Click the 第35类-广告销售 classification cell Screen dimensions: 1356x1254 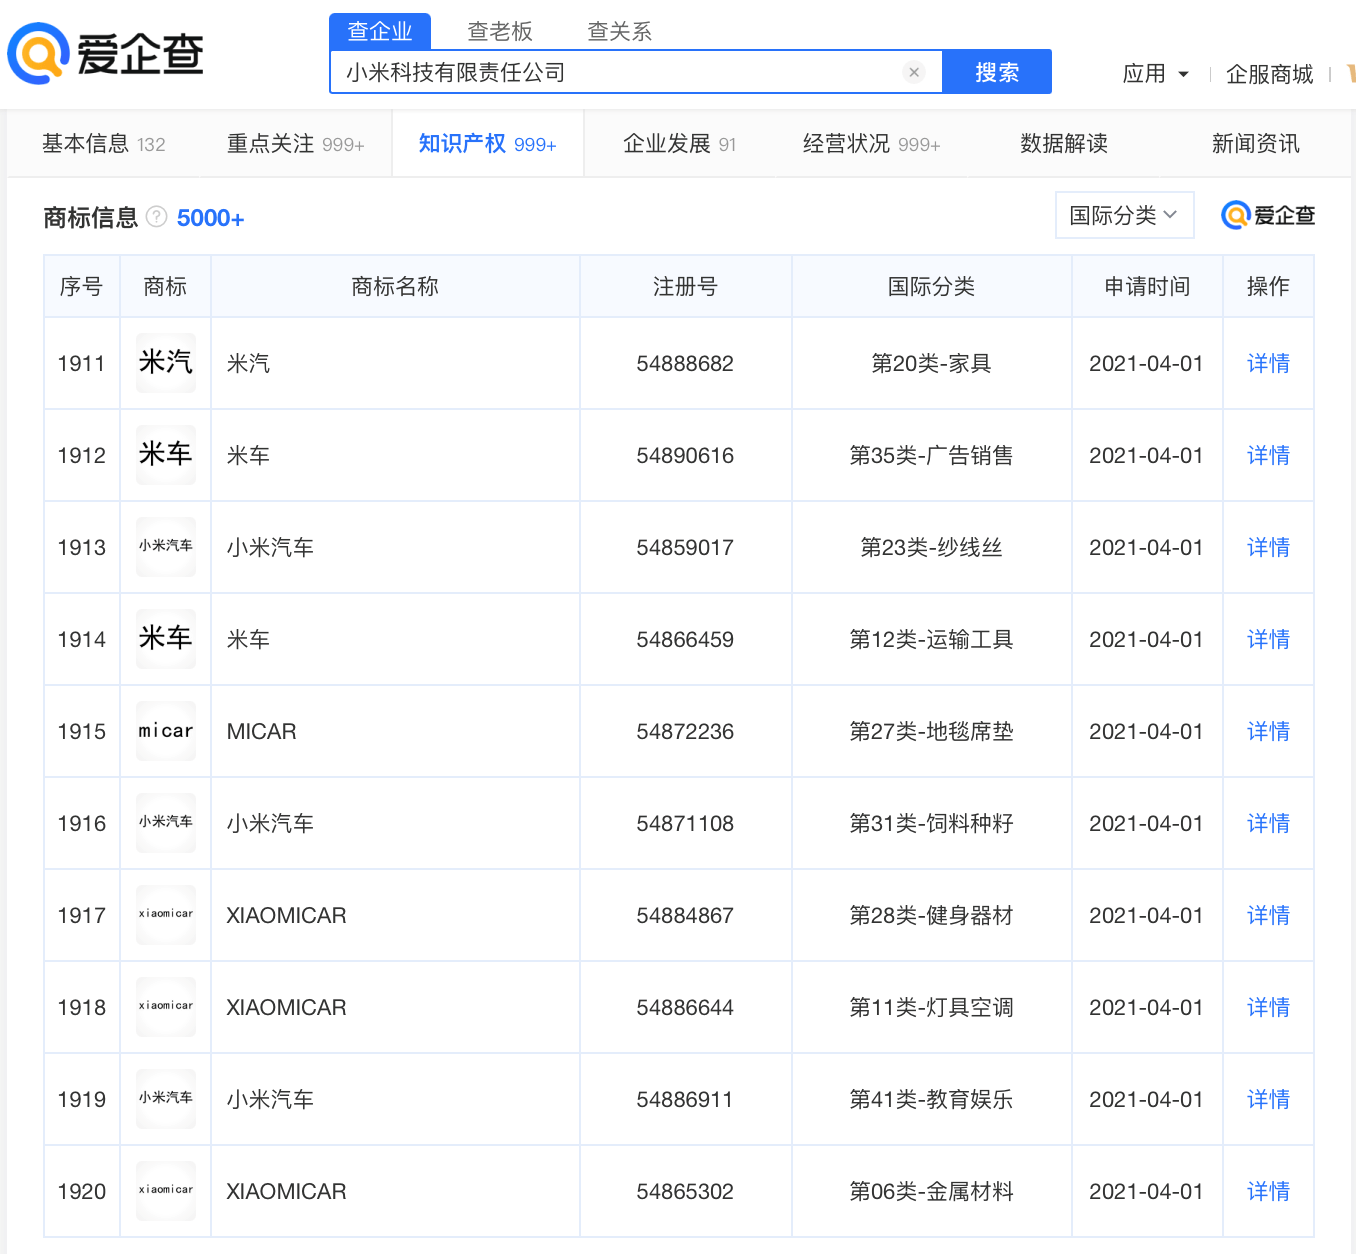(x=931, y=455)
